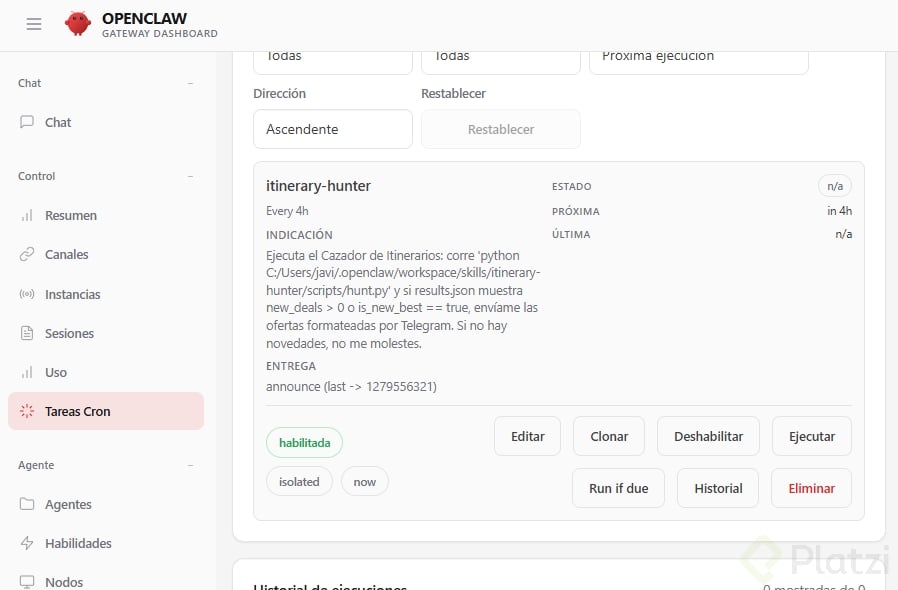Go to Agentes in the sidebar
The width and height of the screenshot is (898, 590).
pos(68,504)
